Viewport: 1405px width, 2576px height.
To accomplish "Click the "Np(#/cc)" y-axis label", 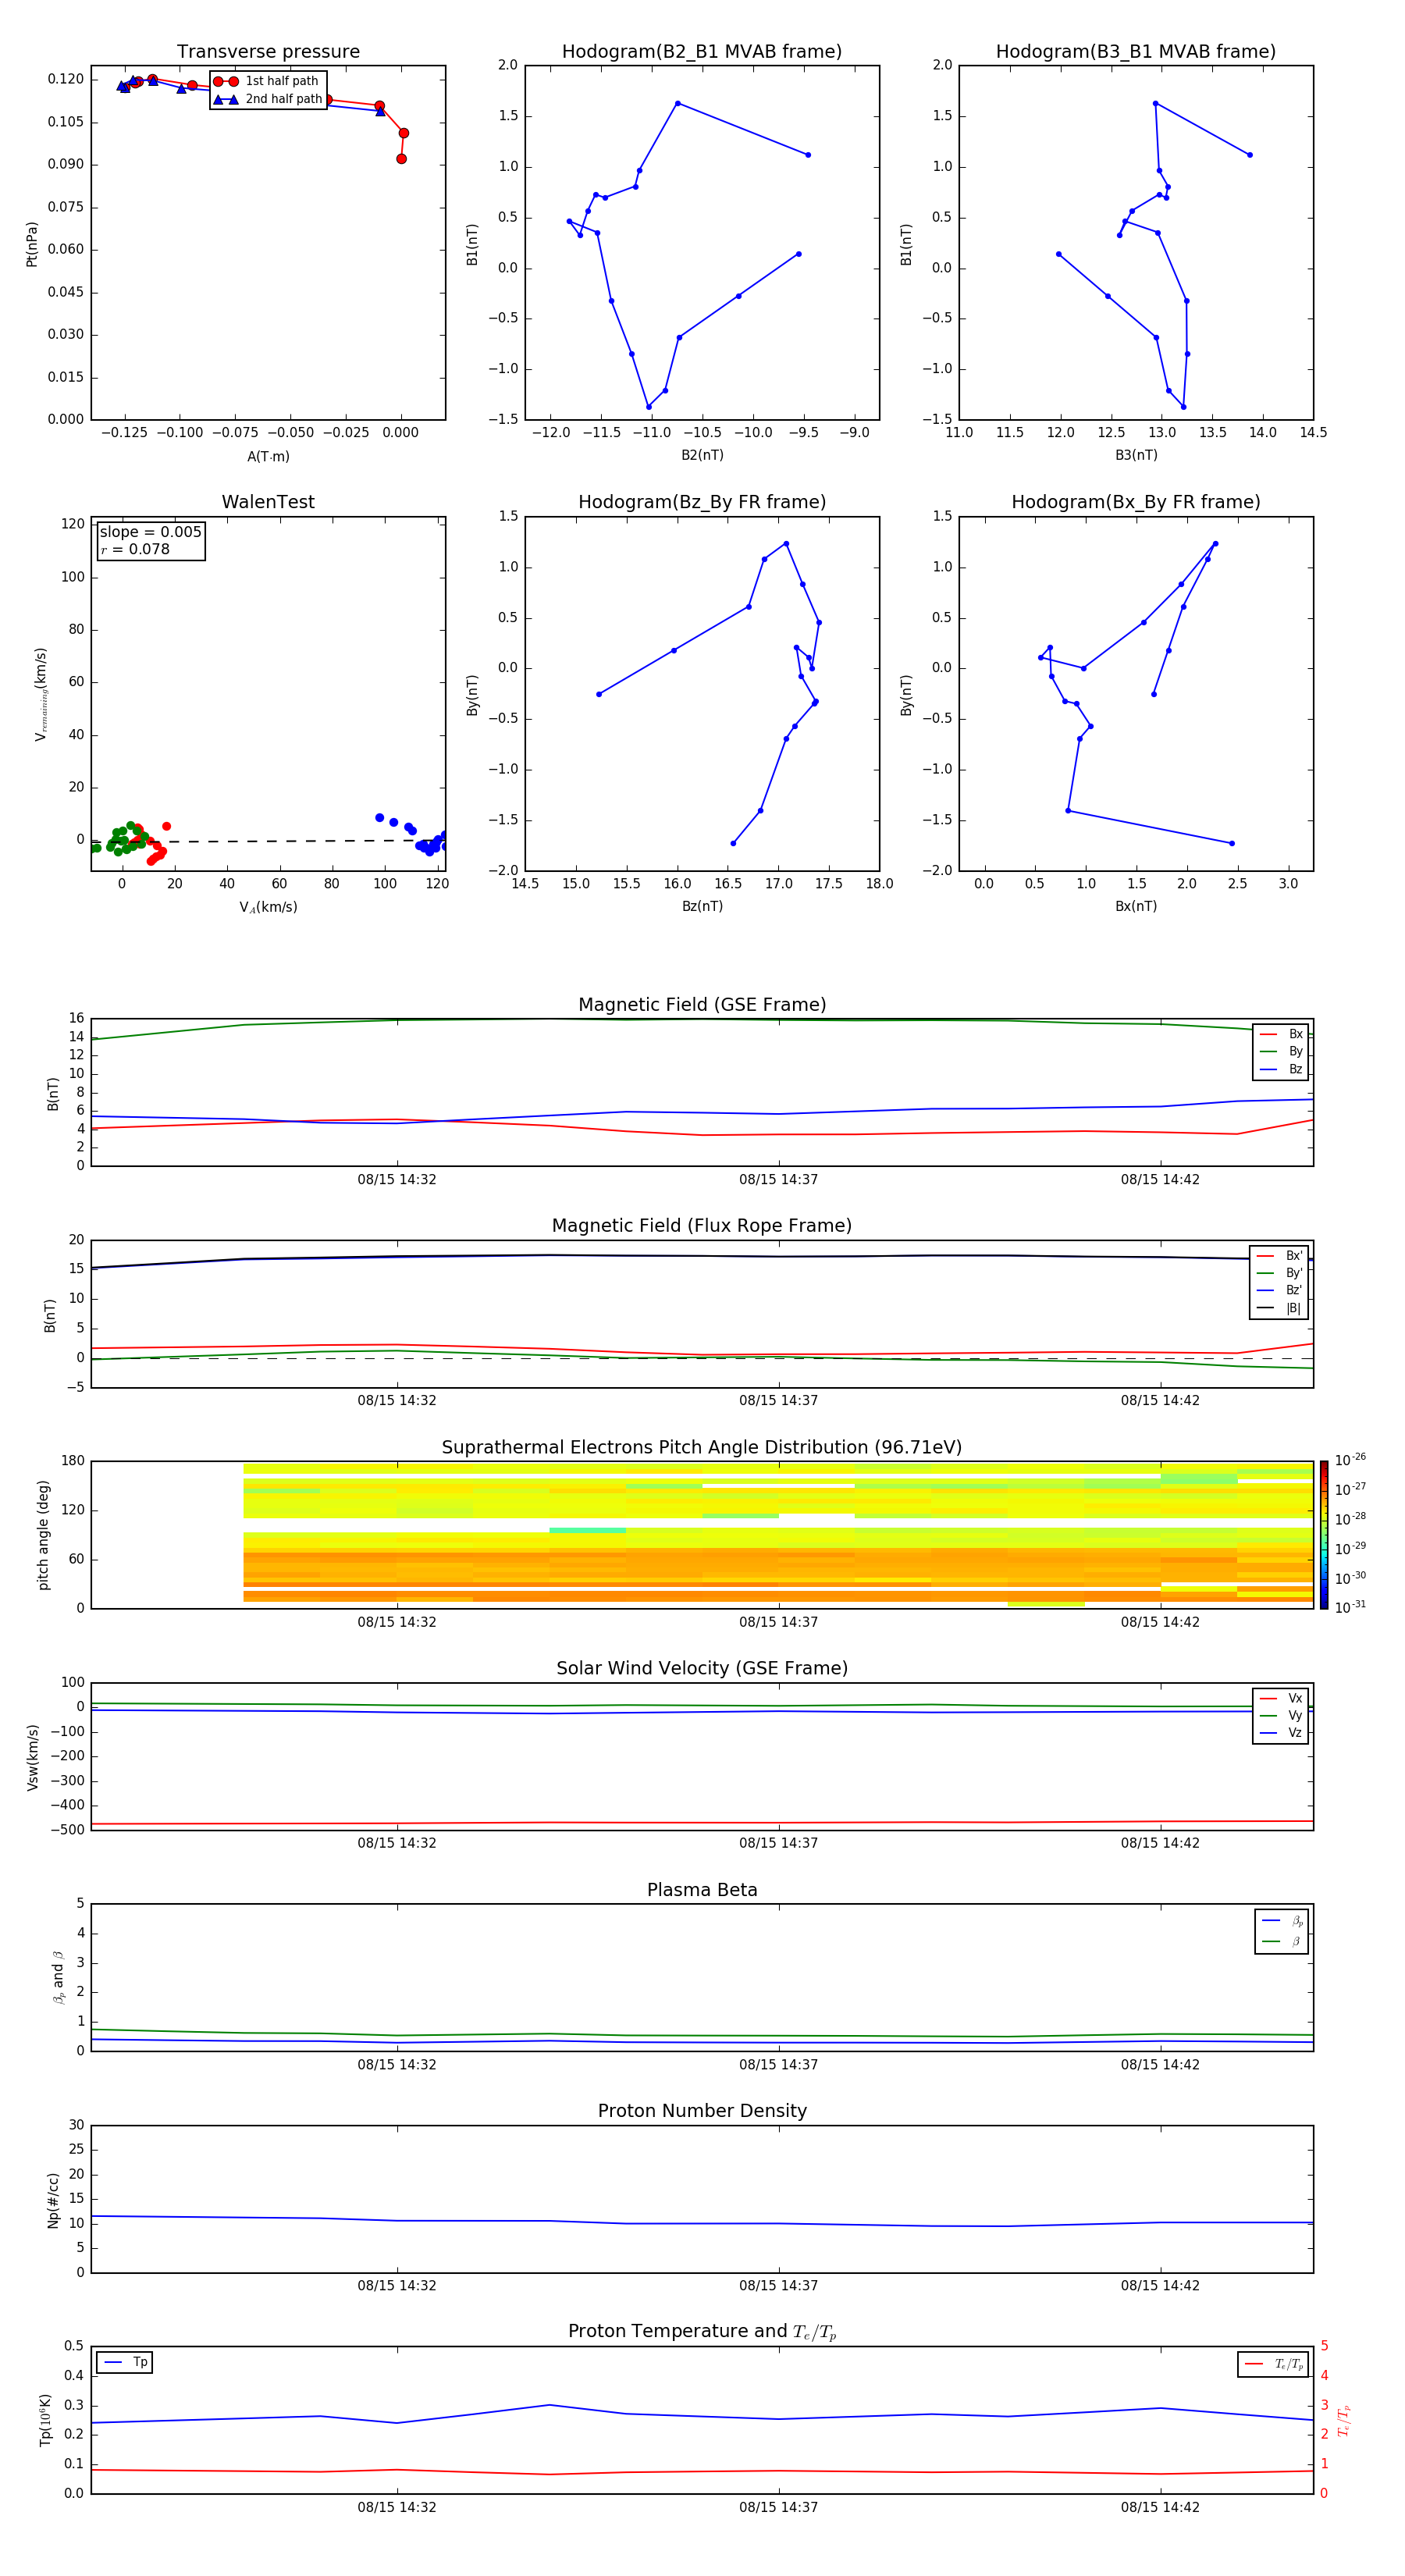I will tap(53, 2200).
